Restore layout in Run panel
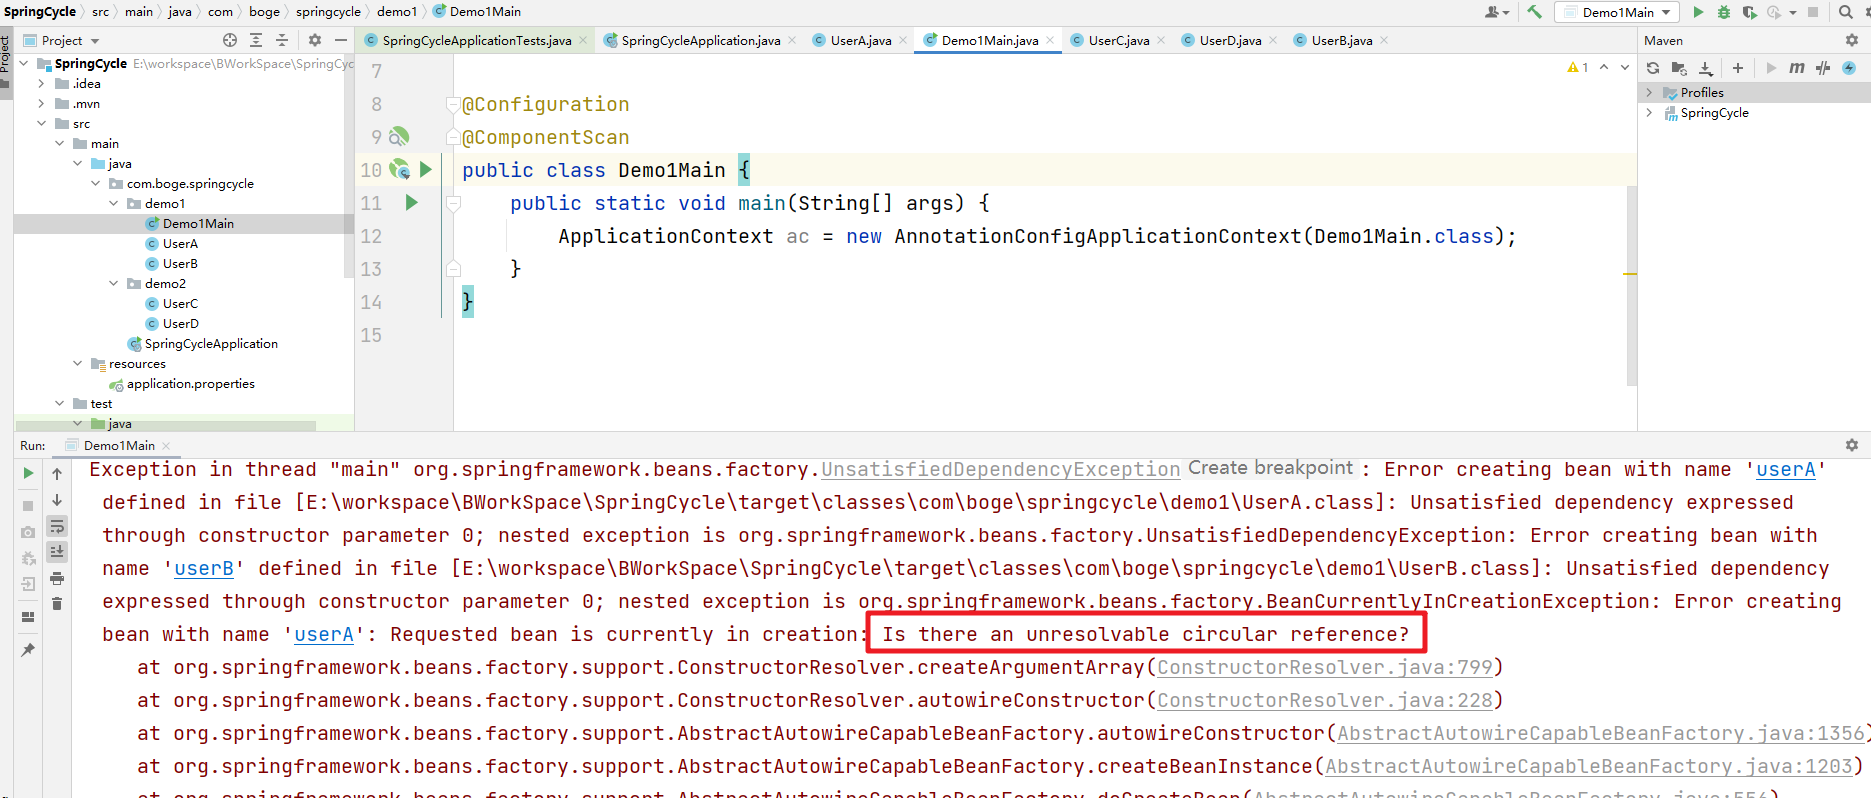Image resolution: width=1871 pixels, height=798 pixels. pyautogui.click(x=28, y=617)
